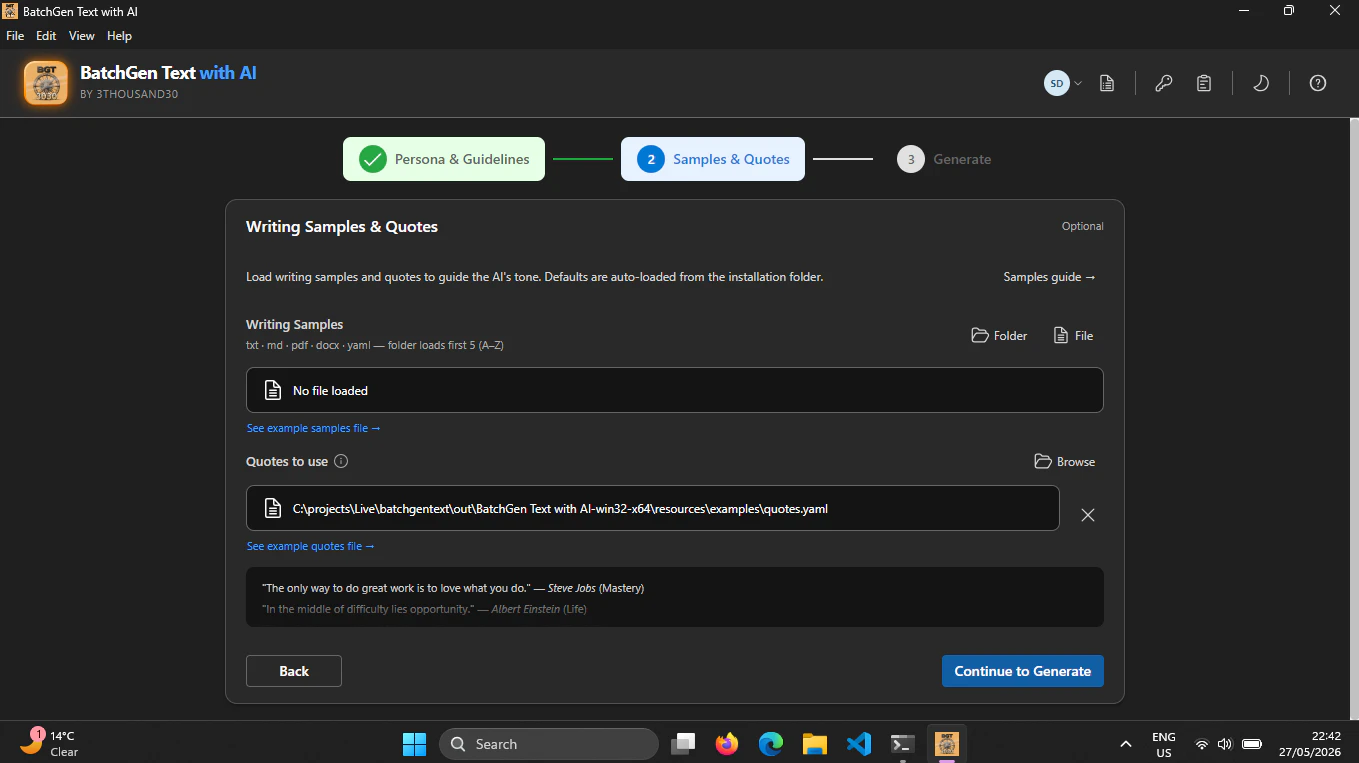The width and height of the screenshot is (1359, 763).
Task: Toggle dark mode moon icon
Action: (x=1261, y=83)
